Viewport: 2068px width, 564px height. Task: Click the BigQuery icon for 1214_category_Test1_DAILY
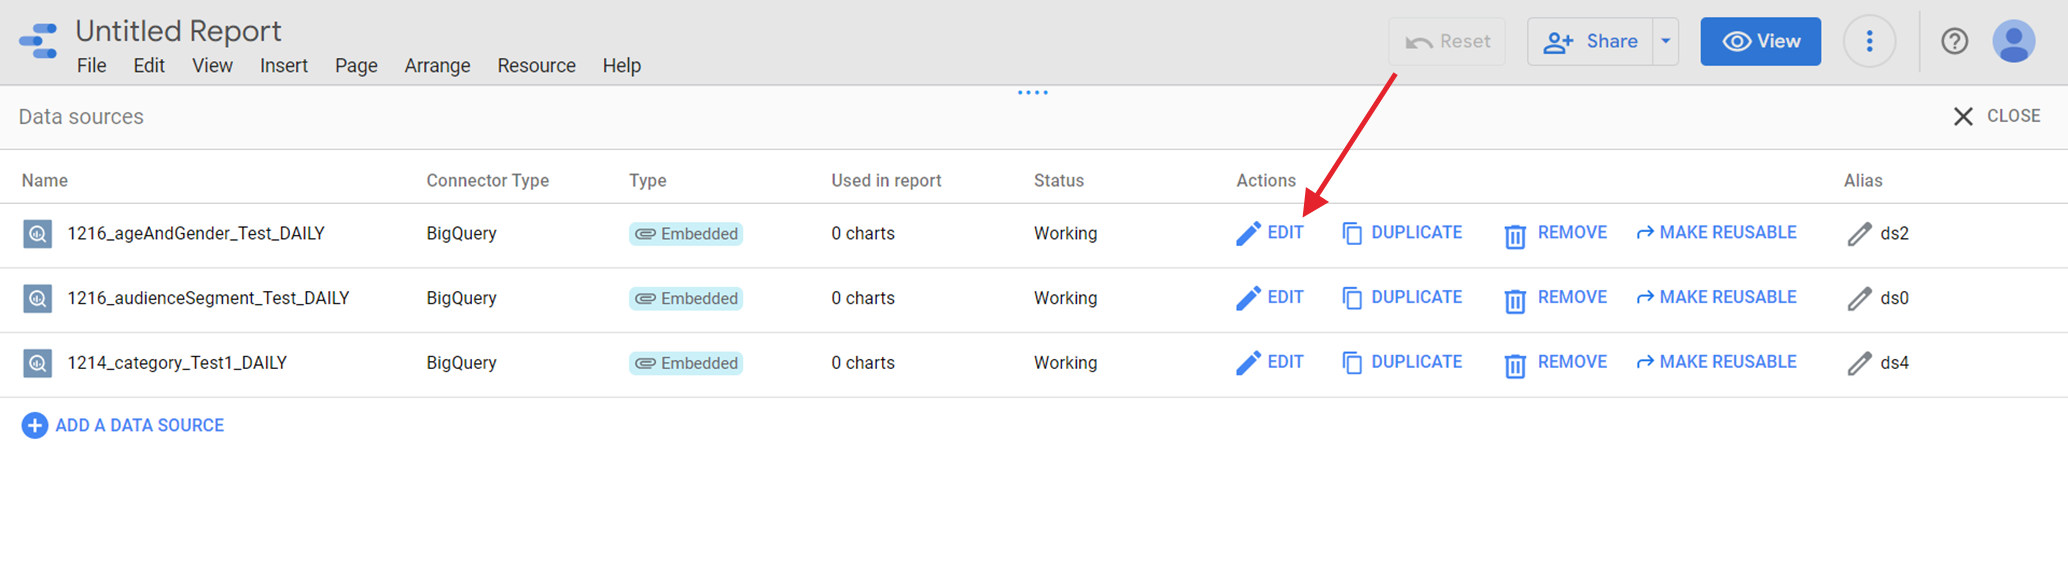click(38, 363)
